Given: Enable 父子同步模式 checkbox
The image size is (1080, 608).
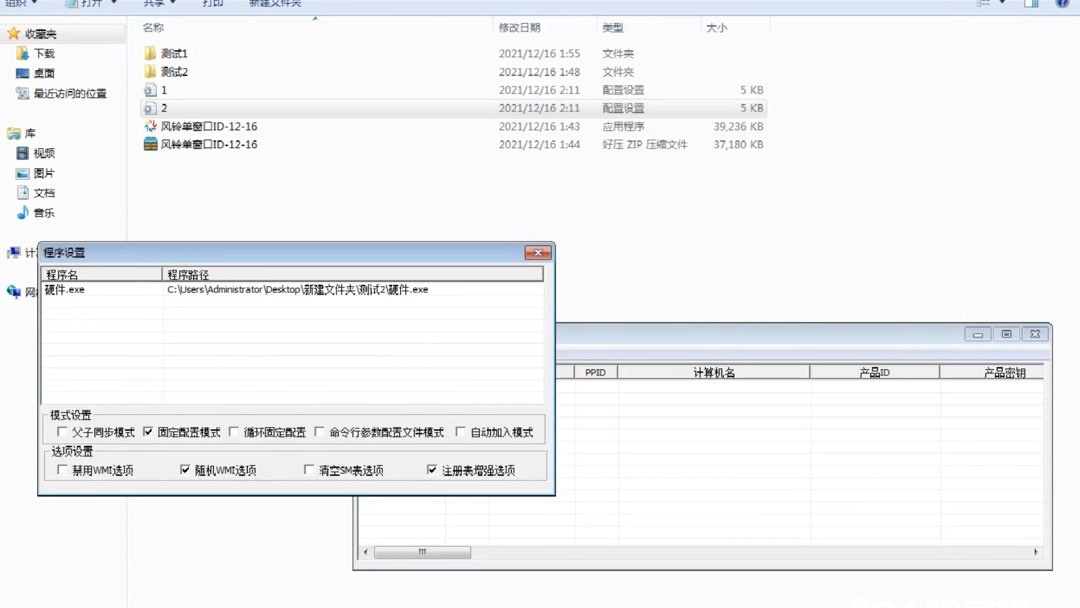Looking at the screenshot, I should (x=62, y=431).
